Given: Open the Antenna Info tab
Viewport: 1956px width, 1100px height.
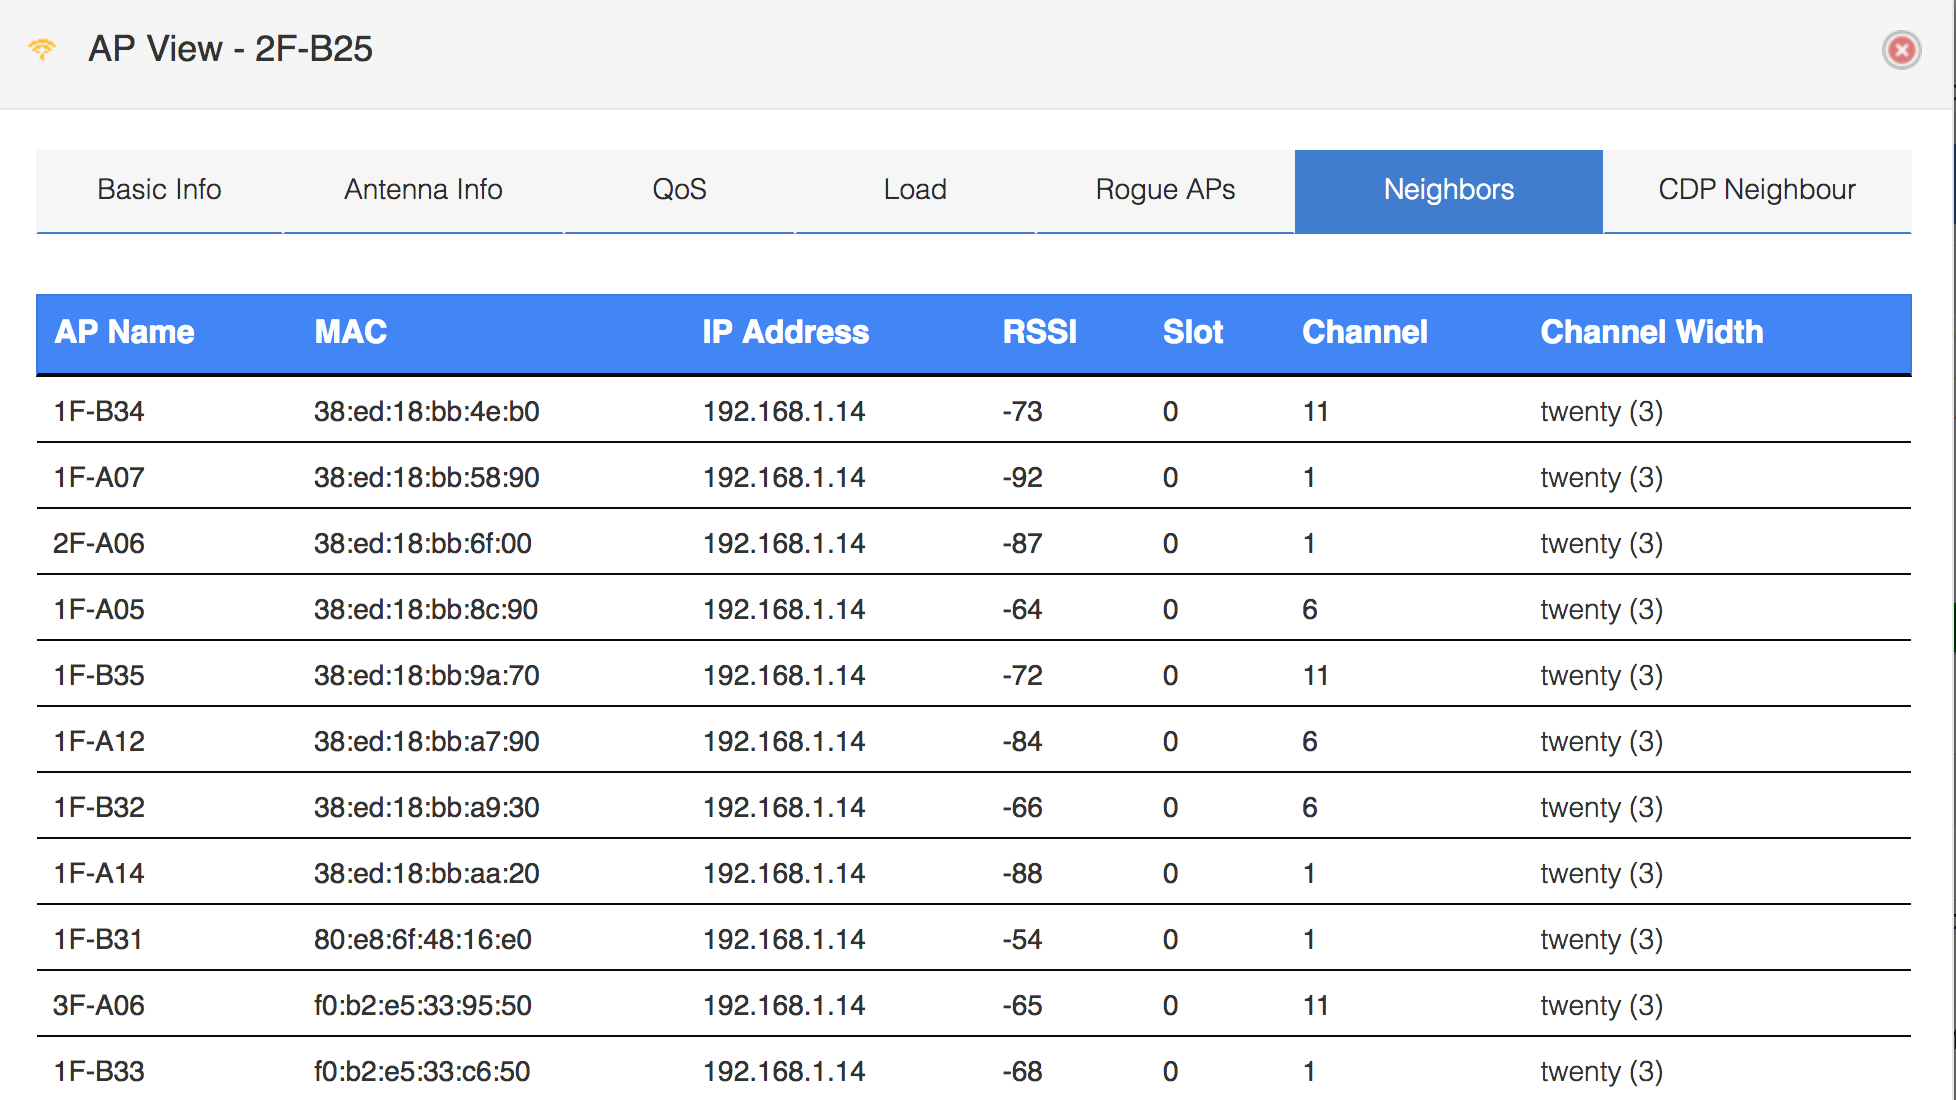Looking at the screenshot, I should click(423, 190).
